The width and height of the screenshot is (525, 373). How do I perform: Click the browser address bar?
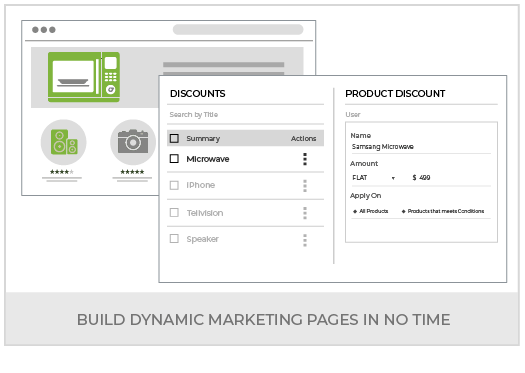coord(238,29)
